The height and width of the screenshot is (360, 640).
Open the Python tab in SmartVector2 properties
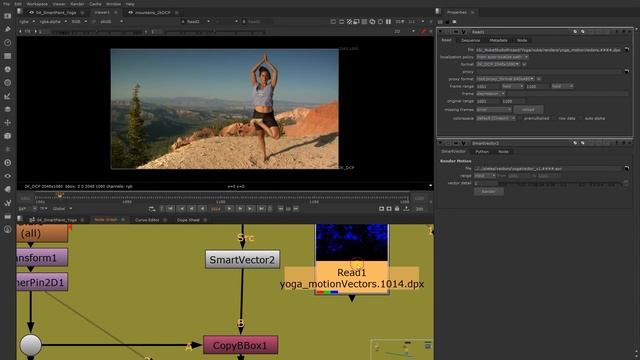coord(482,152)
